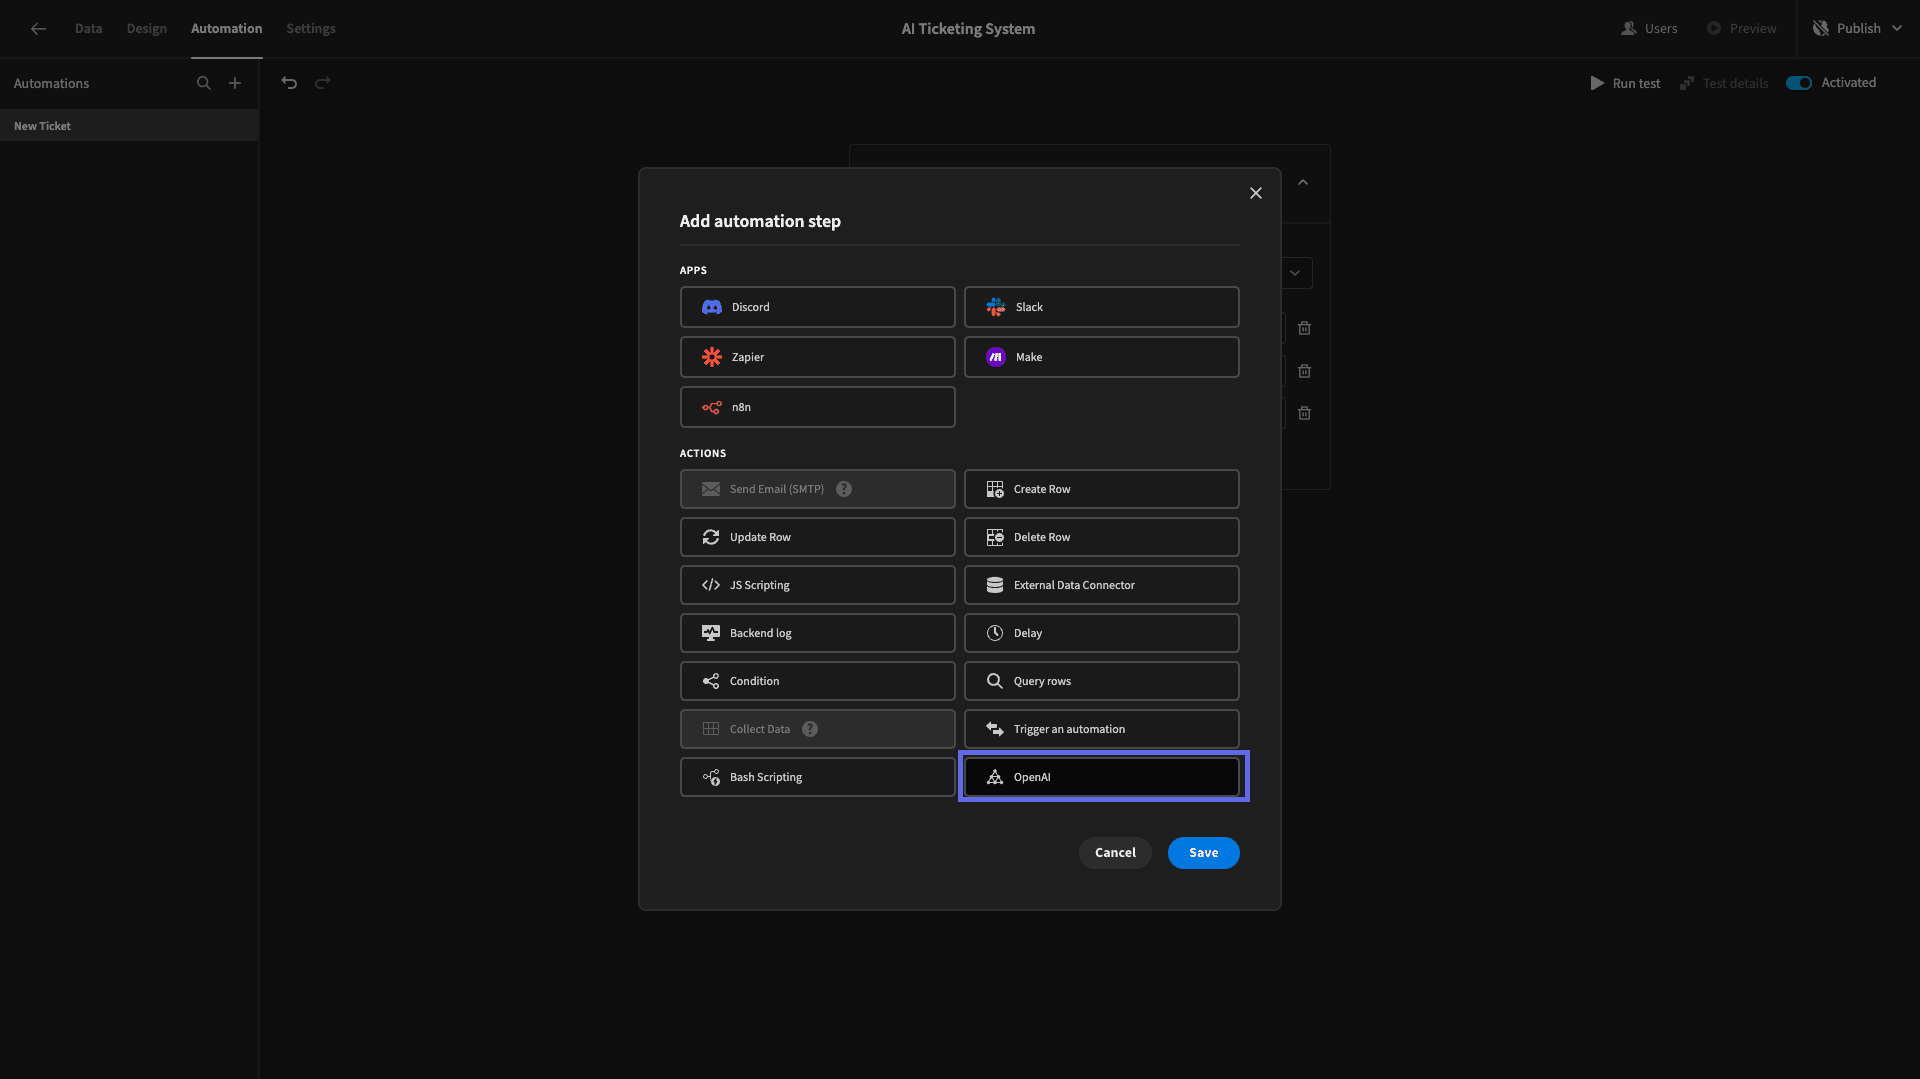This screenshot has height=1079, width=1920.
Task: Go back with the arrow icon
Action: click(x=38, y=28)
